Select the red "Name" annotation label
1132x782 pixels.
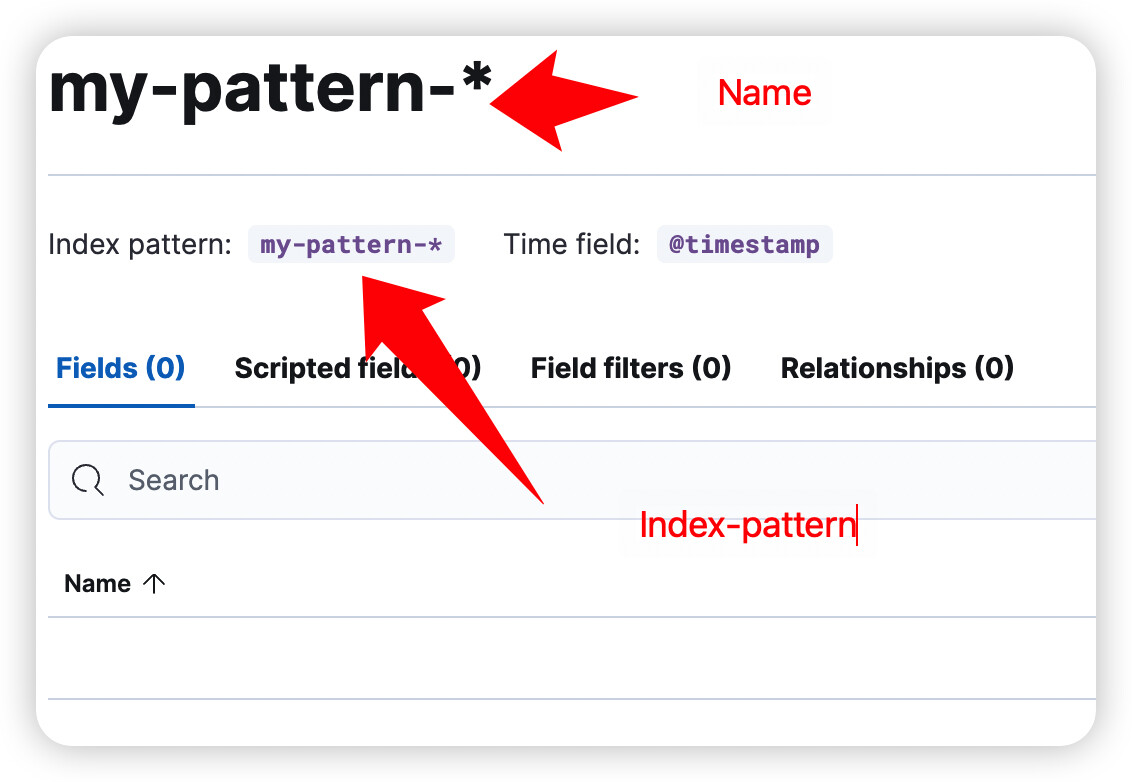(x=764, y=94)
